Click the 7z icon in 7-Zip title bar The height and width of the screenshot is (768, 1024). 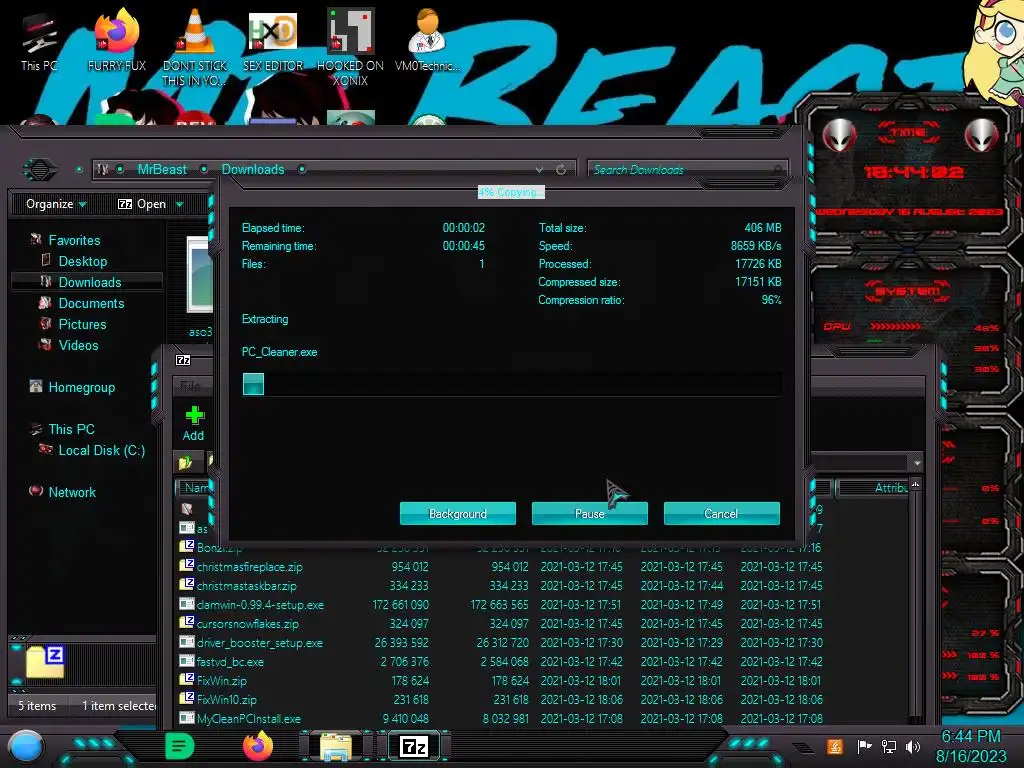(184, 360)
